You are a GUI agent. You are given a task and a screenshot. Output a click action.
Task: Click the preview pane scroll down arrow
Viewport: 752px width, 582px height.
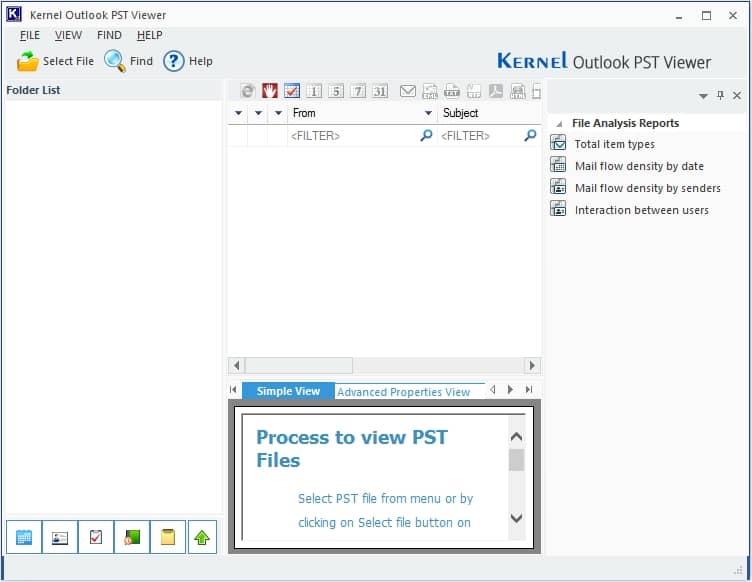(517, 518)
